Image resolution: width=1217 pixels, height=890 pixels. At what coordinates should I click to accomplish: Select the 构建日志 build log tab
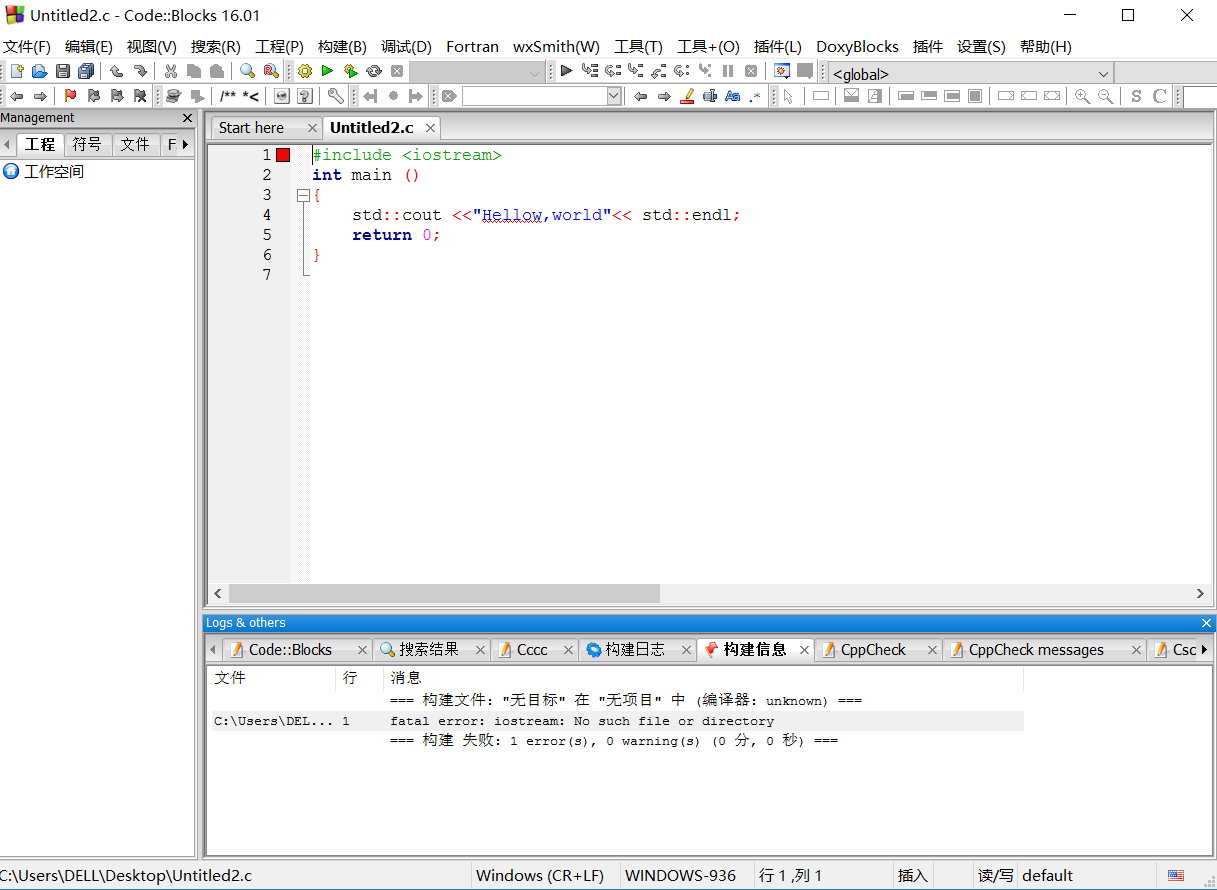coord(634,650)
